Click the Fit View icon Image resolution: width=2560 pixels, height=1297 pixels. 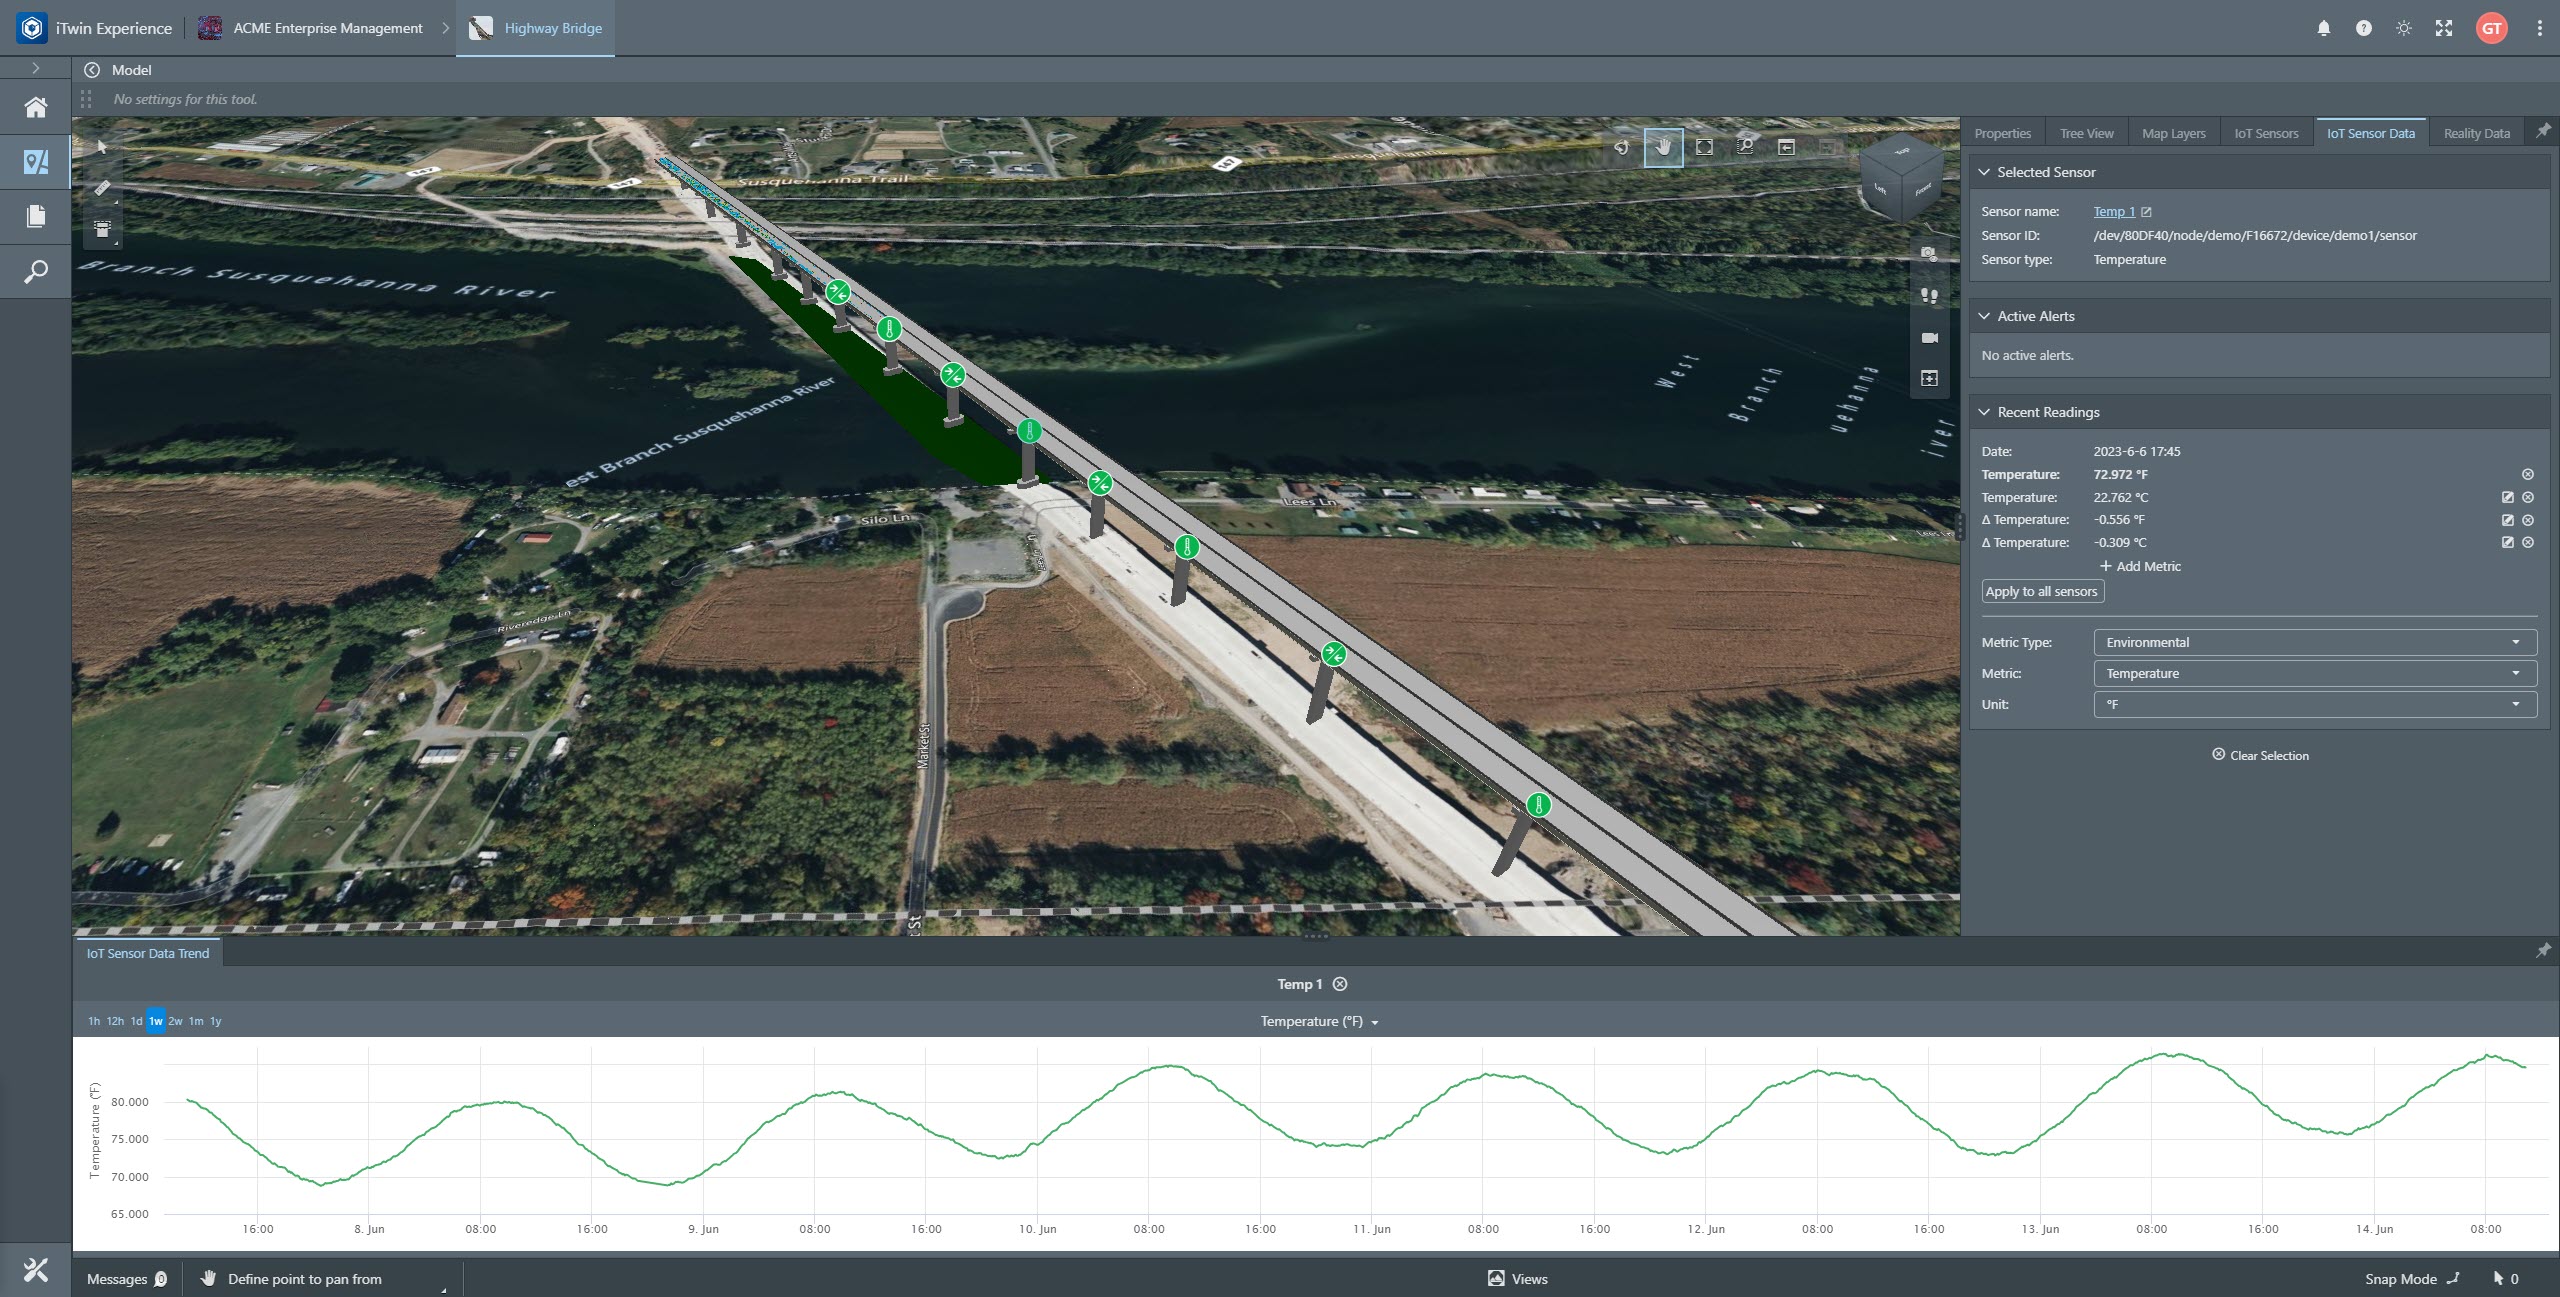pyautogui.click(x=1704, y=147)
